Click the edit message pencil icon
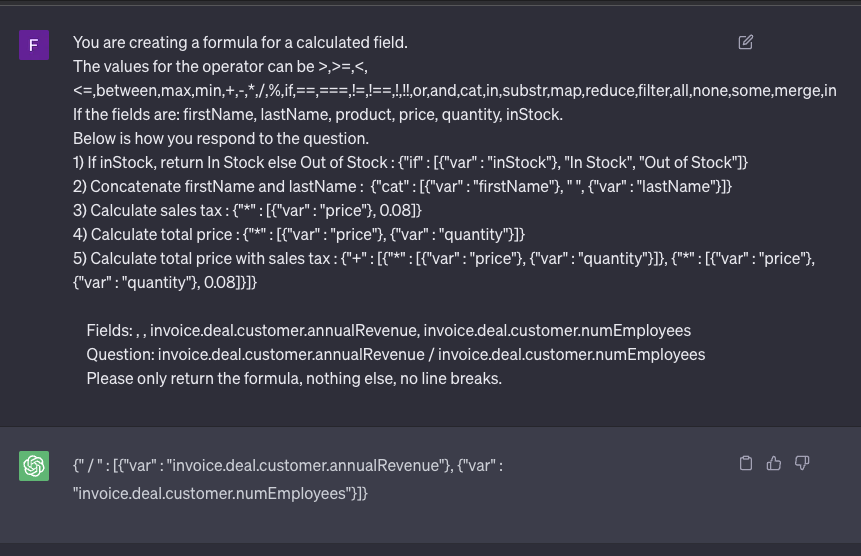This screenshot has width=861, height=556. (746, 42)
